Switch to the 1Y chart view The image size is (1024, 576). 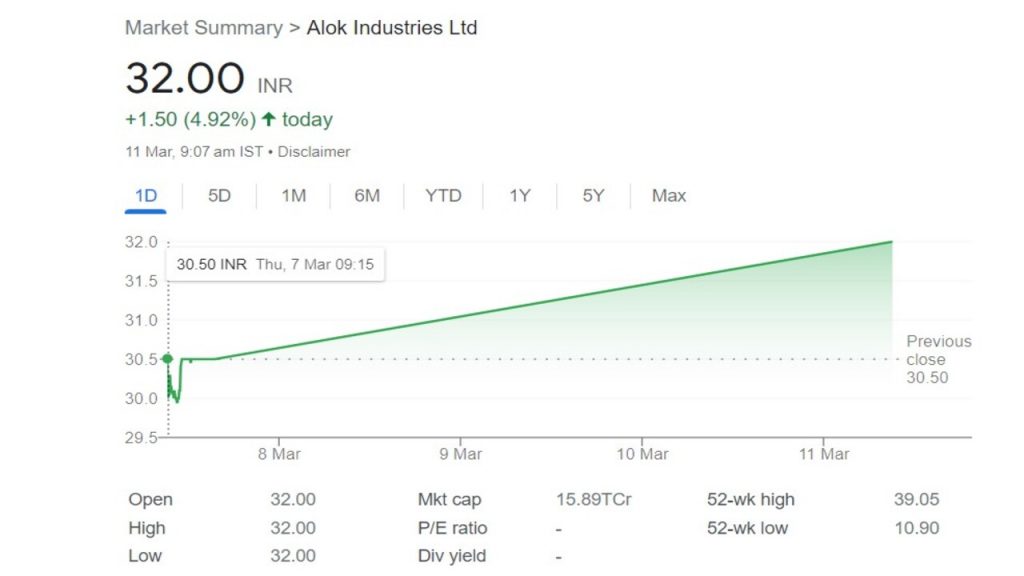[520, 196]
